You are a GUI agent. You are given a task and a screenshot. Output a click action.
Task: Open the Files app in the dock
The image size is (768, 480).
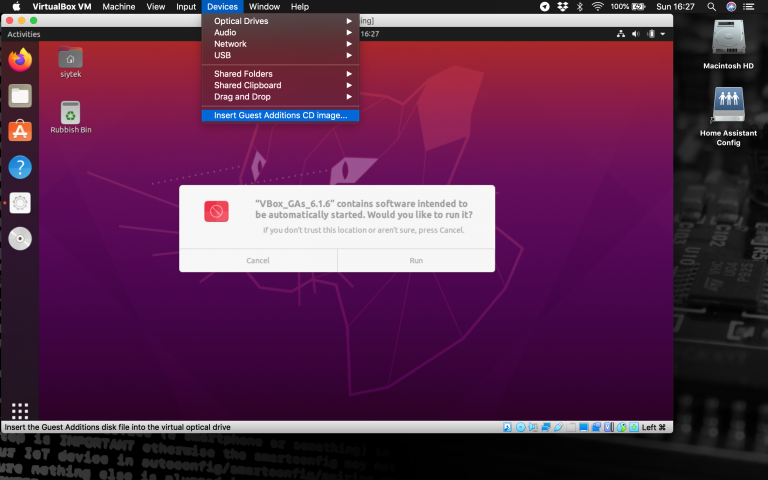pos(20,96)
